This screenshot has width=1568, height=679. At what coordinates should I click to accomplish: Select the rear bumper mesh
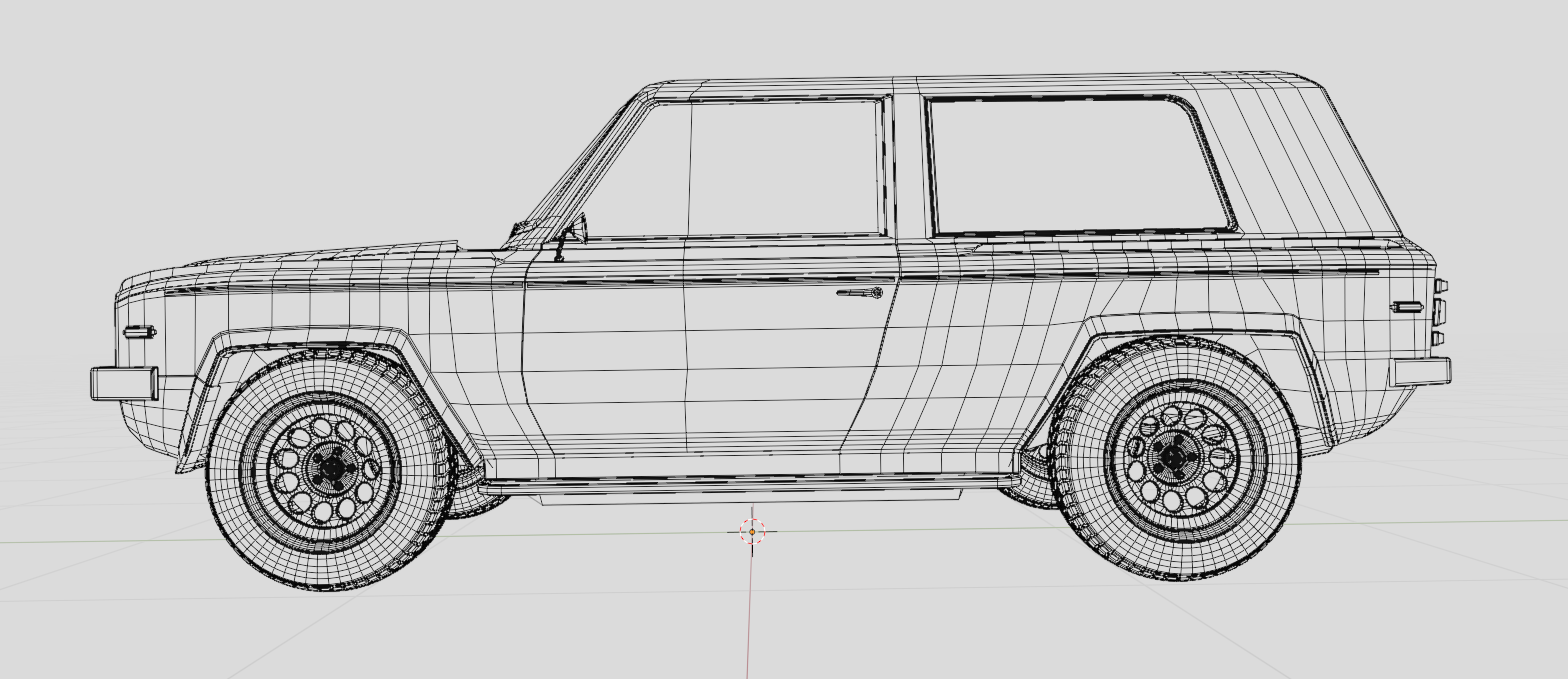pyautogui.click(x=1420, y=371)
